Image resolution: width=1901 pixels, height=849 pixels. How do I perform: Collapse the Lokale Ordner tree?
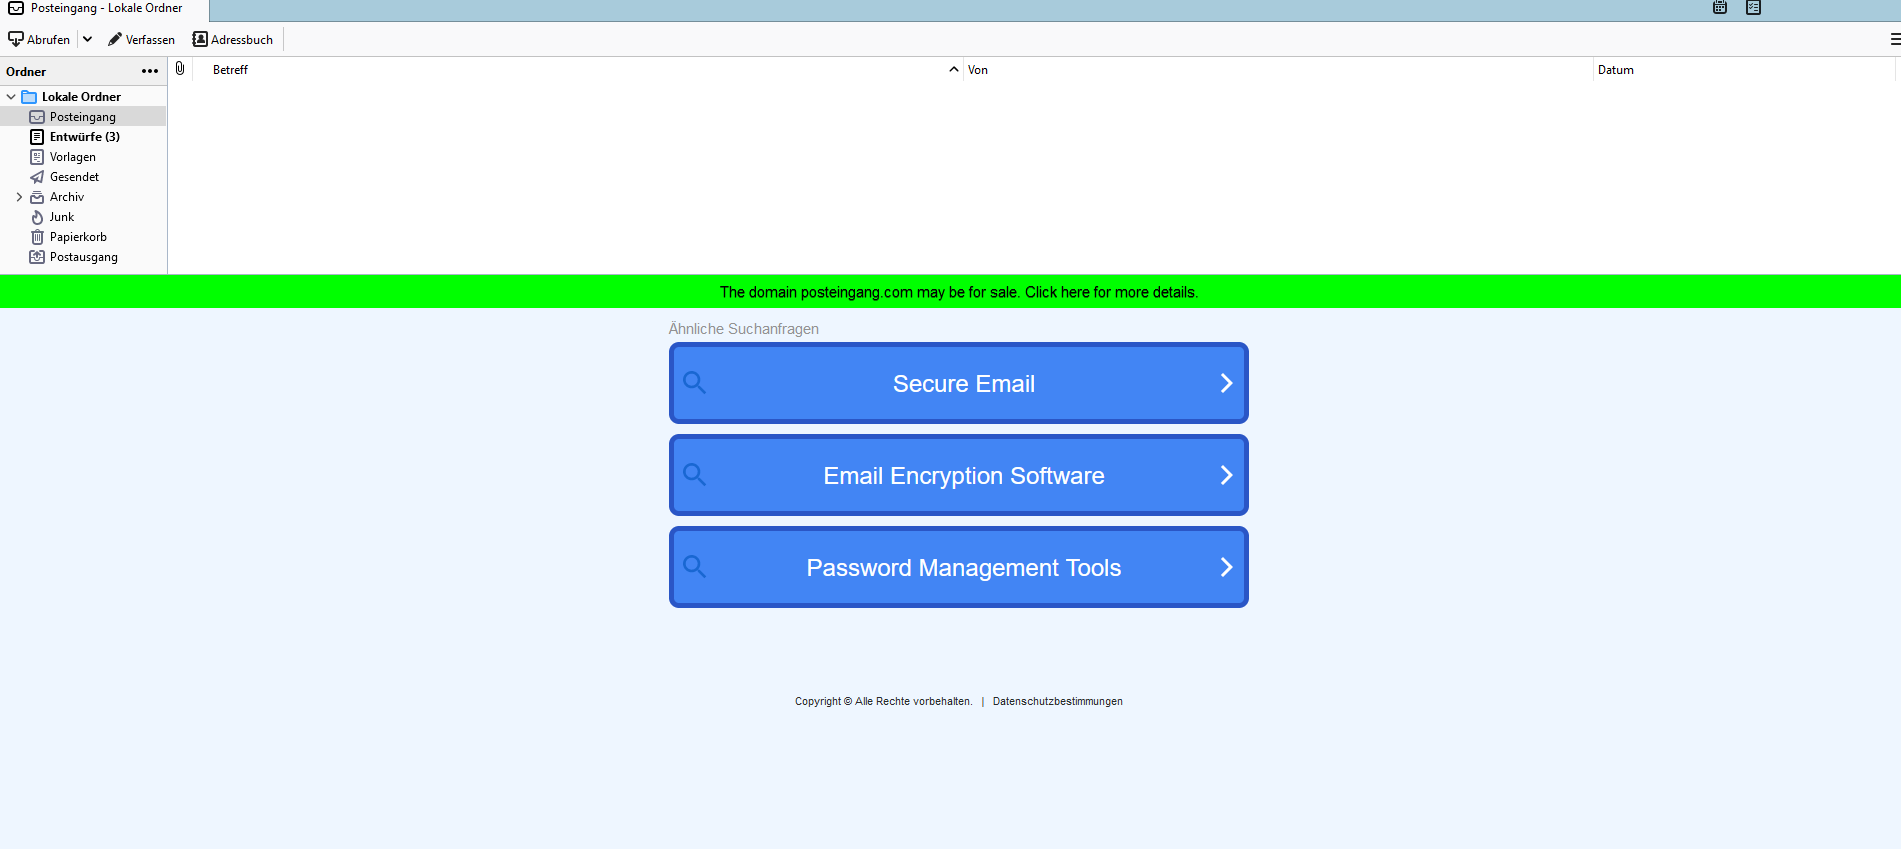coord(11,97)
